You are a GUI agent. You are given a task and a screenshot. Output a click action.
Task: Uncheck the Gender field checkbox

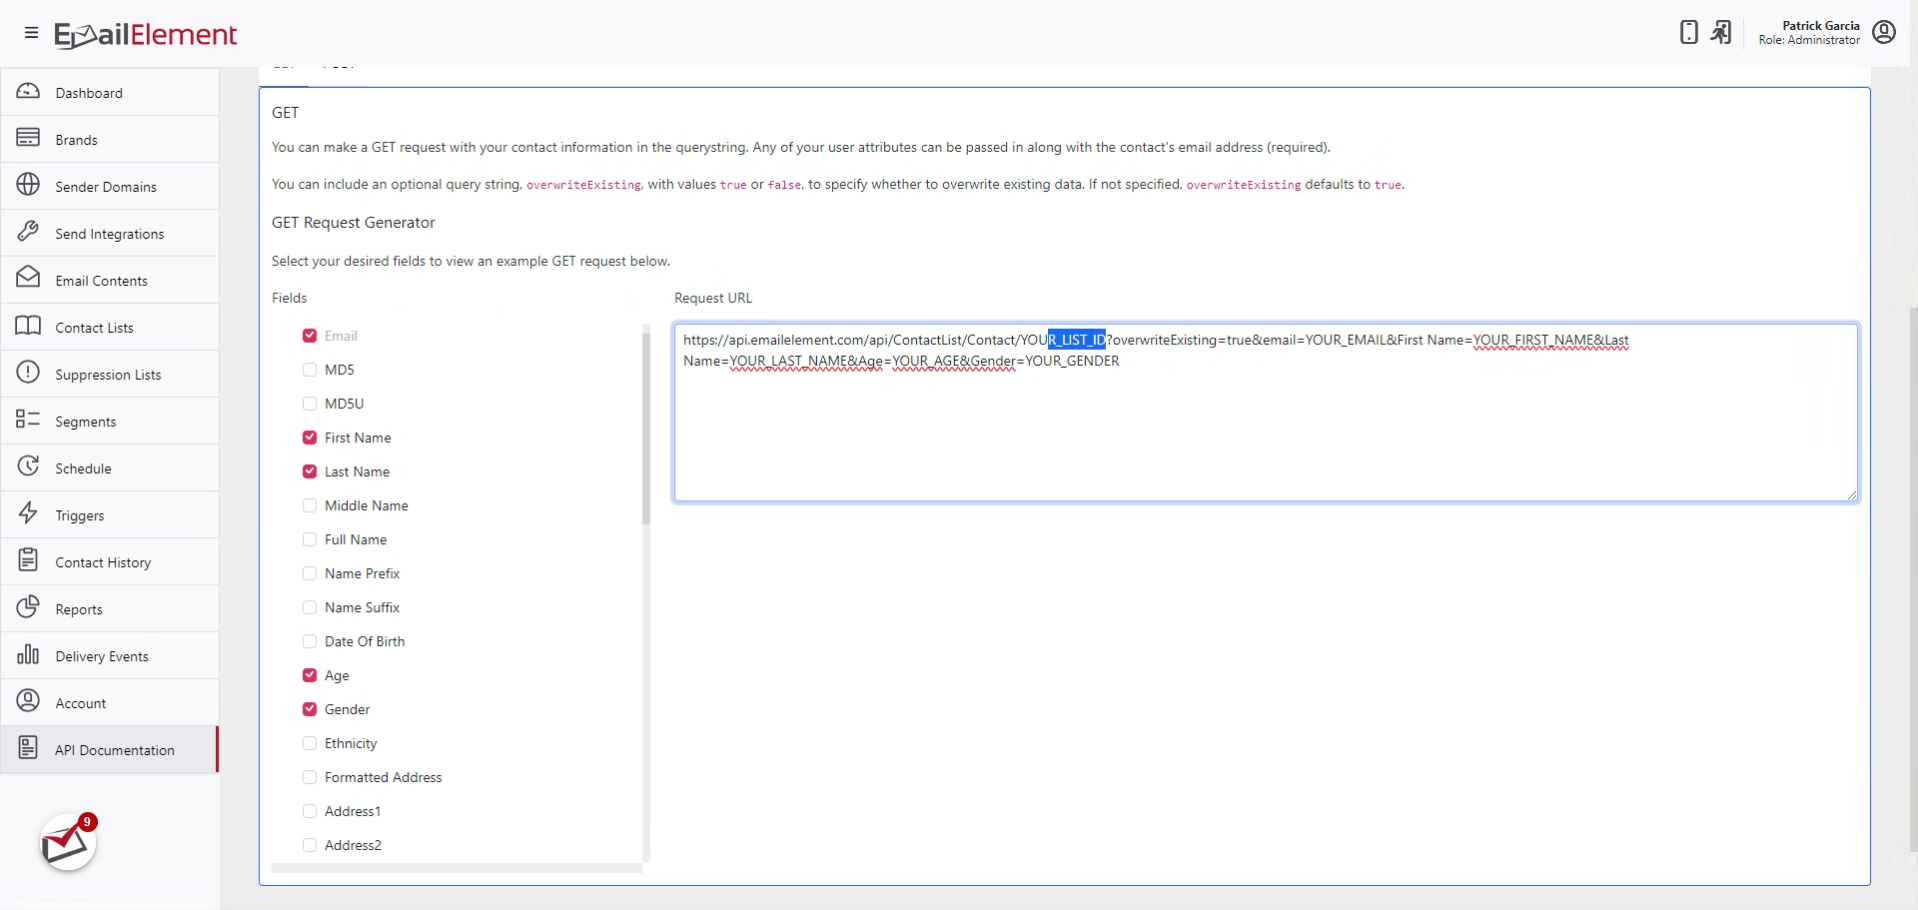(310, 710)
